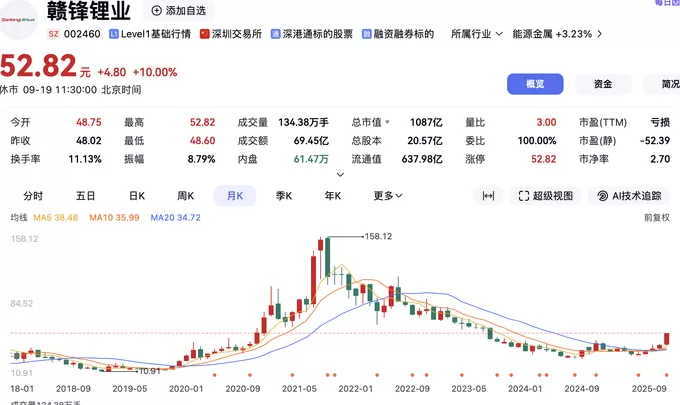
Task: Open 超级视图 fullscreen chart
Action: pos(546,196)
